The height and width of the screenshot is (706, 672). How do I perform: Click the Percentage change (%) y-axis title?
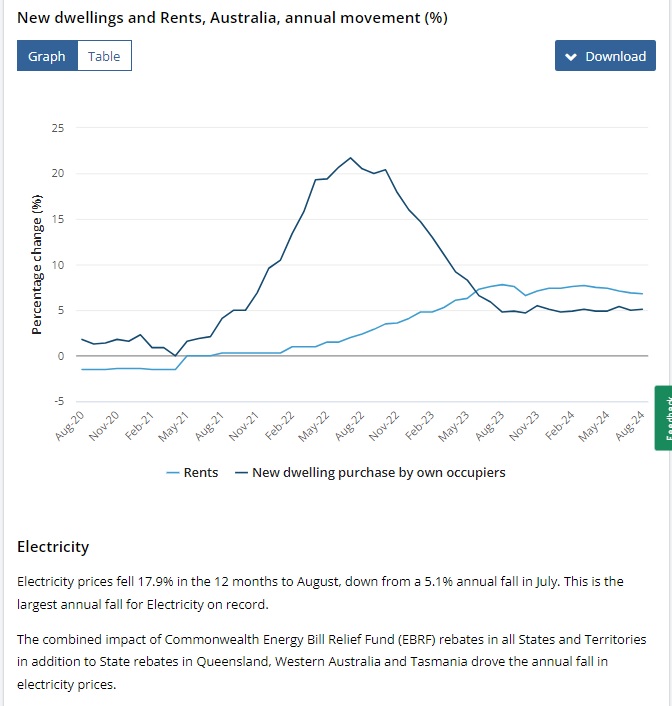point(36,264)
